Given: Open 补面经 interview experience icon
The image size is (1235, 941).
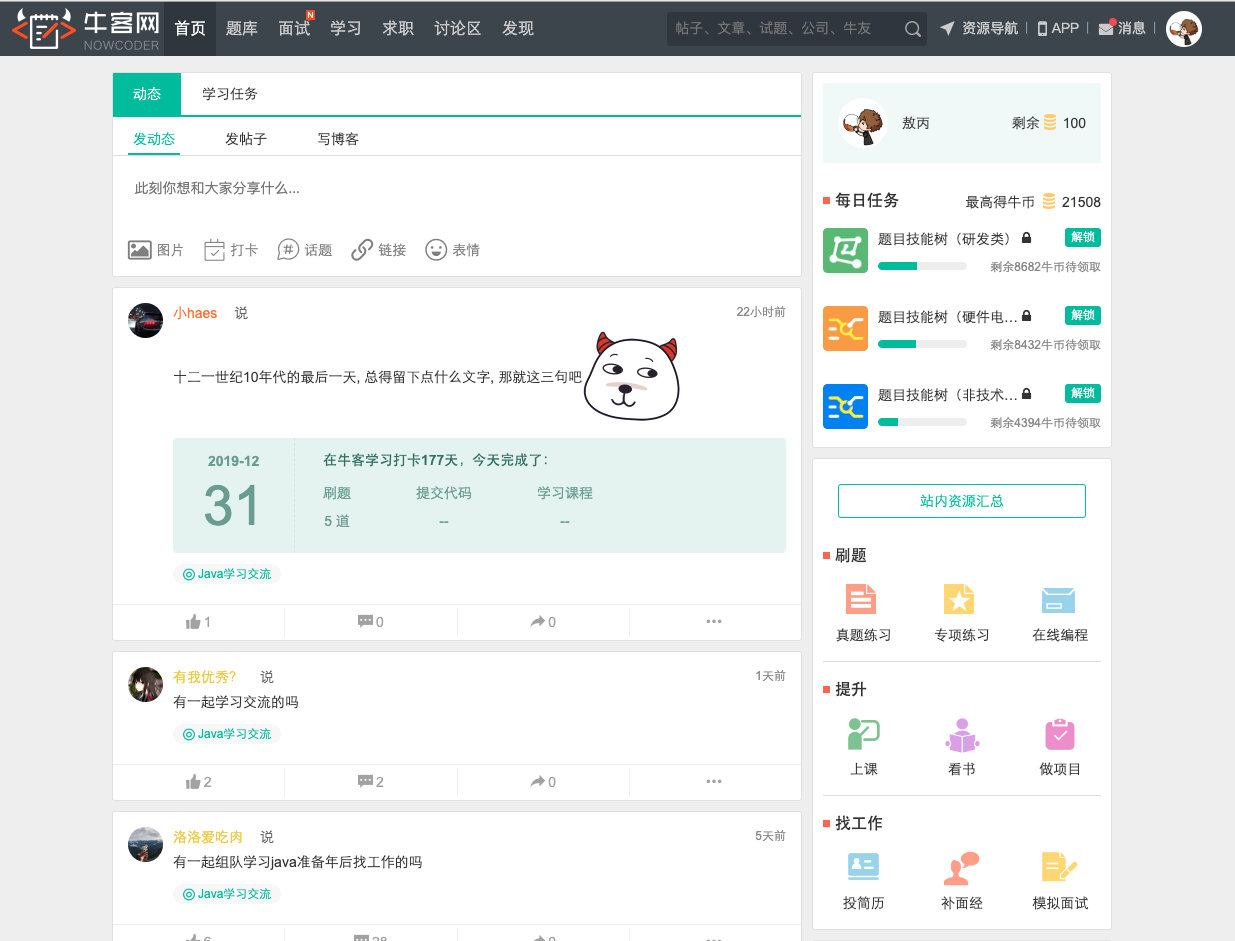Looking at the screenshot, I should coord(961,868).
